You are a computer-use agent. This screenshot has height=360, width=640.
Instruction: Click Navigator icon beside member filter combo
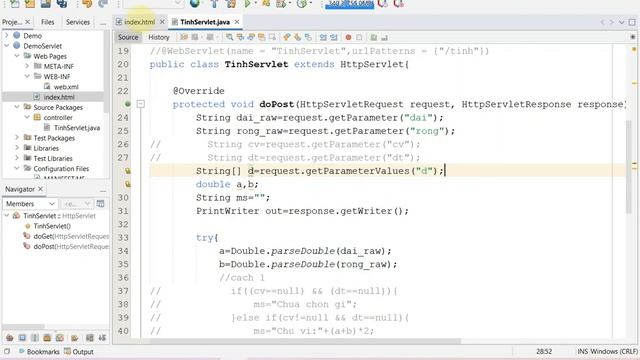coord(100,203)
